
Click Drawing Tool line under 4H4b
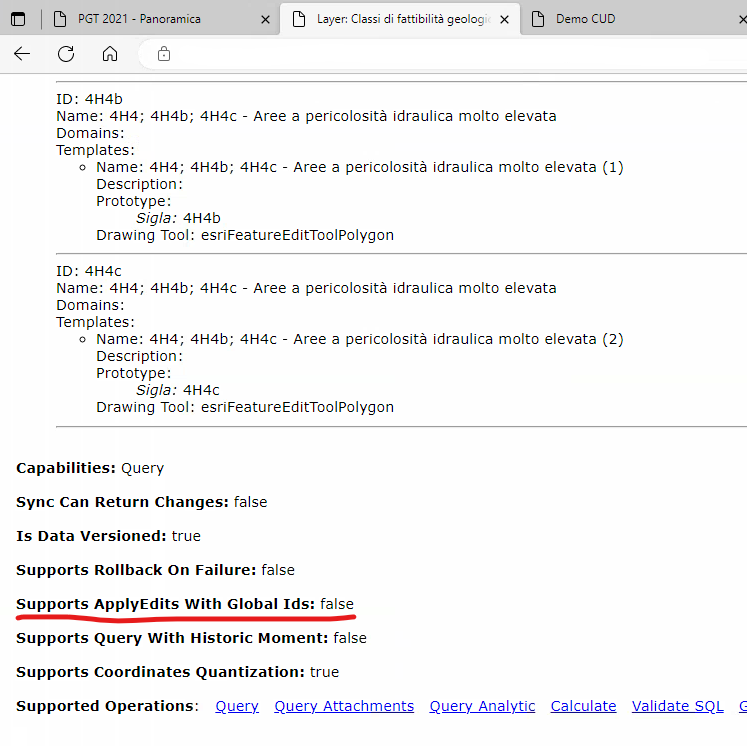click(245, 235)
